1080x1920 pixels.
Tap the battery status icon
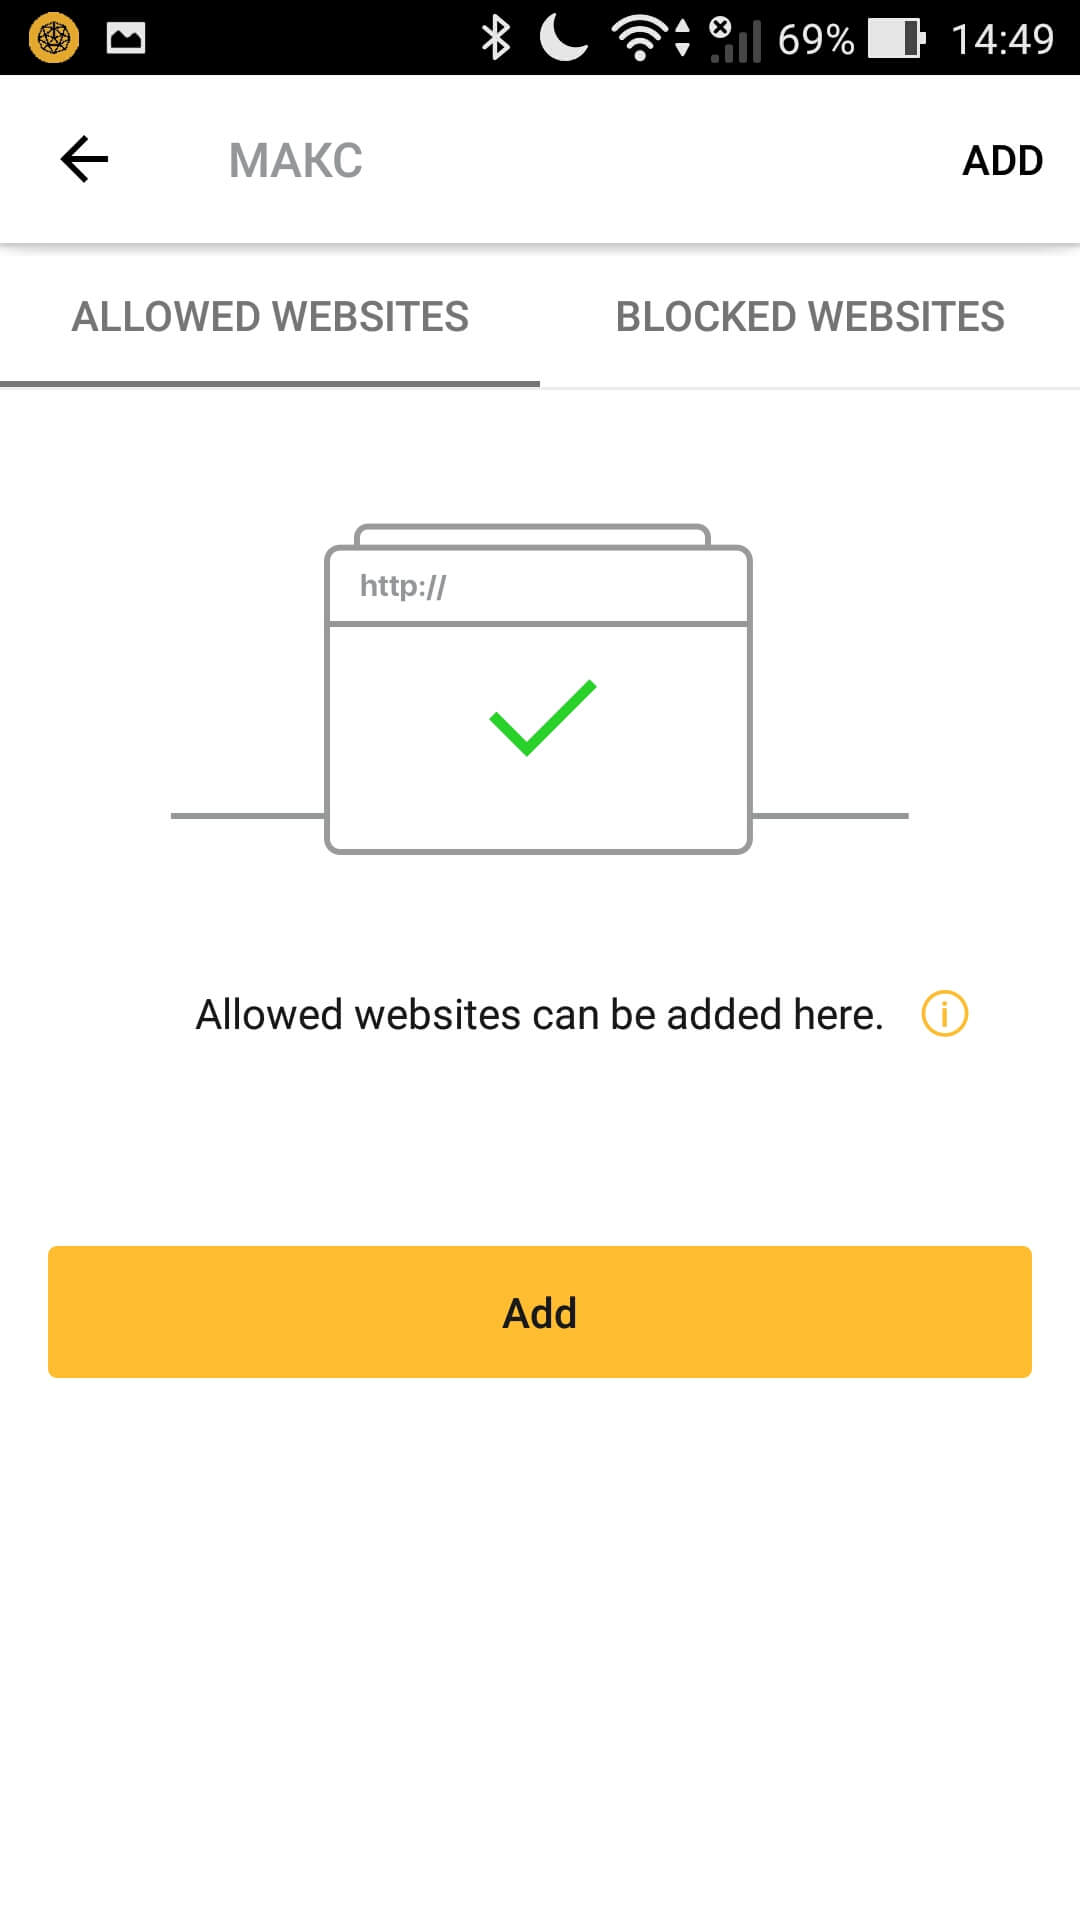pos(895,39)
